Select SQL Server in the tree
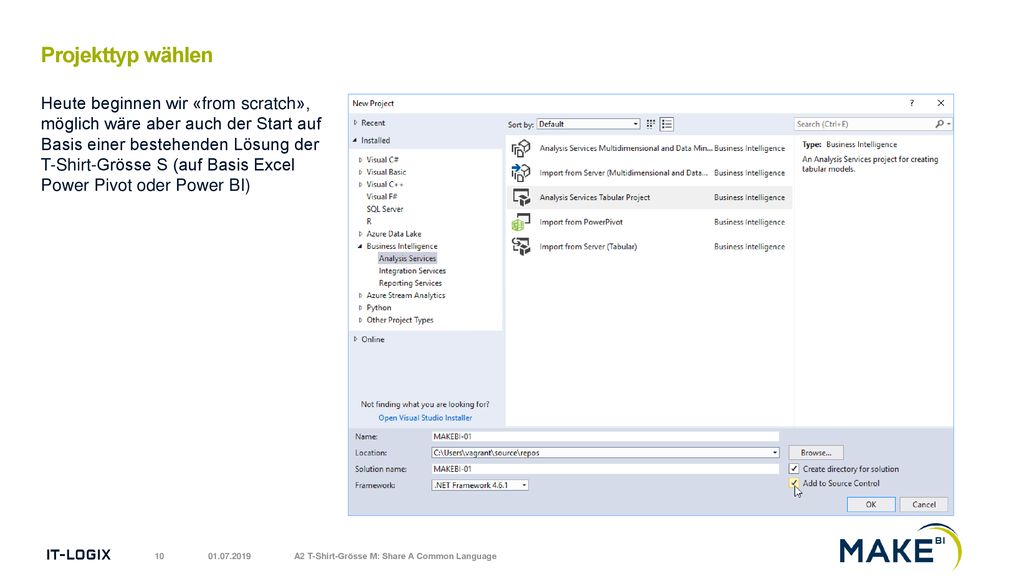 [385, 209]
